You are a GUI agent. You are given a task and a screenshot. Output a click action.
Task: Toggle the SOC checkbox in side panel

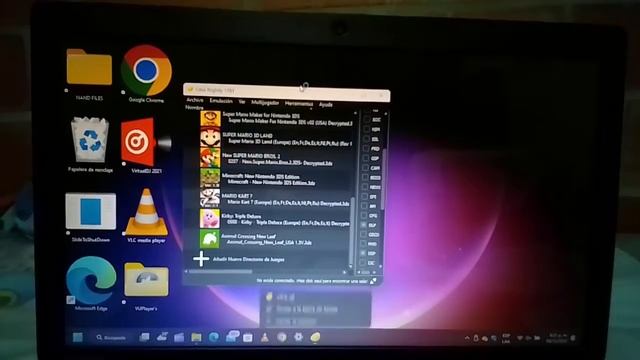(366, 120)
